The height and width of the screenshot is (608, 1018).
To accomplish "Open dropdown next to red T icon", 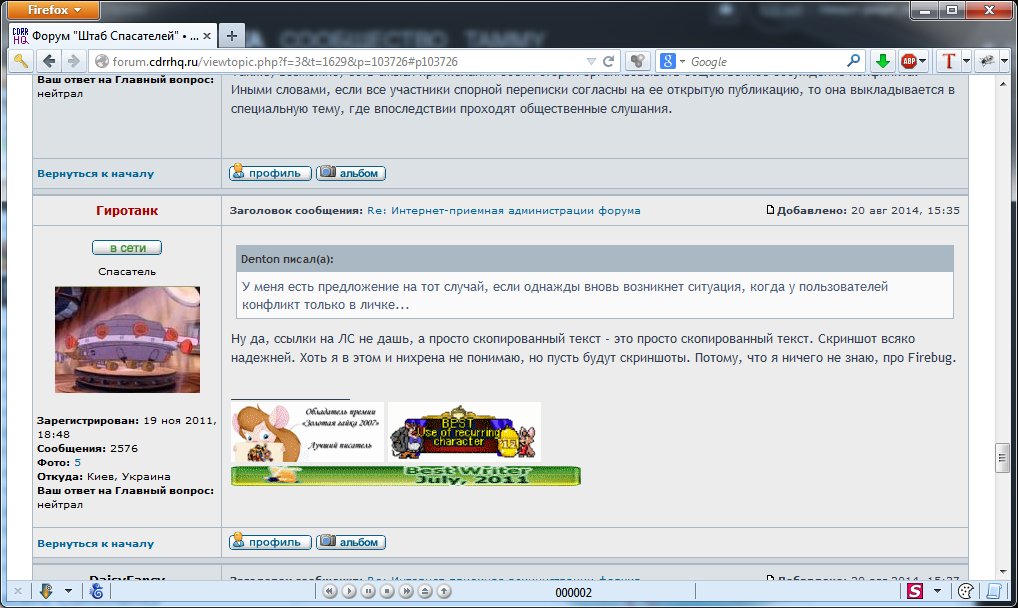I will click(966, 62).
